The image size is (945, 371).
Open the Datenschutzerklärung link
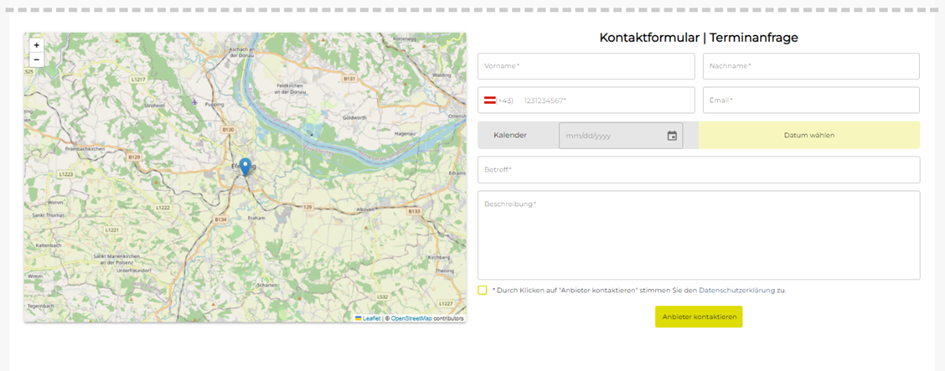[x=736, y=290]
